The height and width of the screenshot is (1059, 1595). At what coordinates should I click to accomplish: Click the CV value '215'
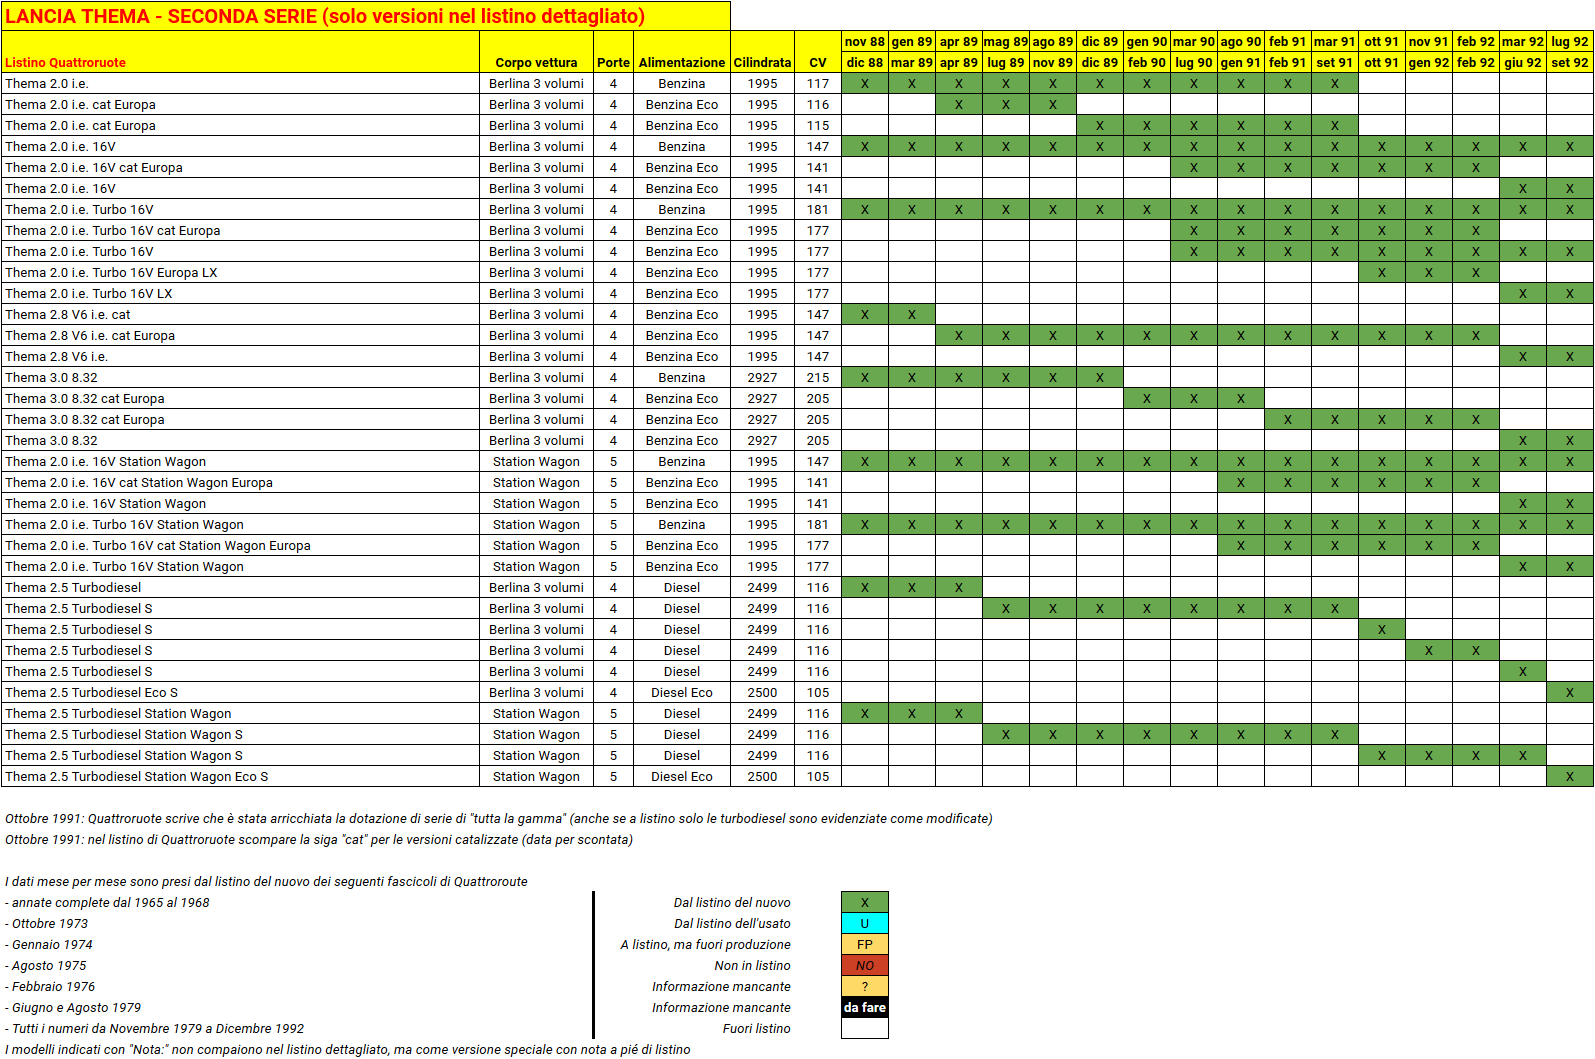[818, 377]
